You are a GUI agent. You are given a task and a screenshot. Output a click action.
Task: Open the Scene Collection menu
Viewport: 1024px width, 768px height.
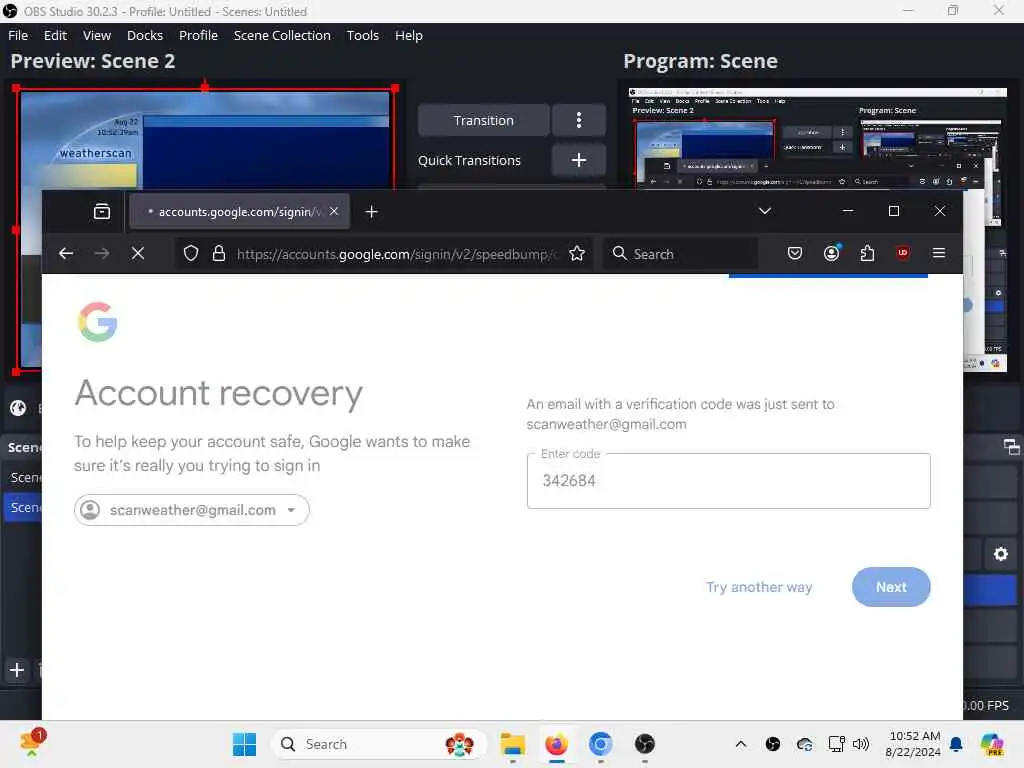click(x=282, y=35)
